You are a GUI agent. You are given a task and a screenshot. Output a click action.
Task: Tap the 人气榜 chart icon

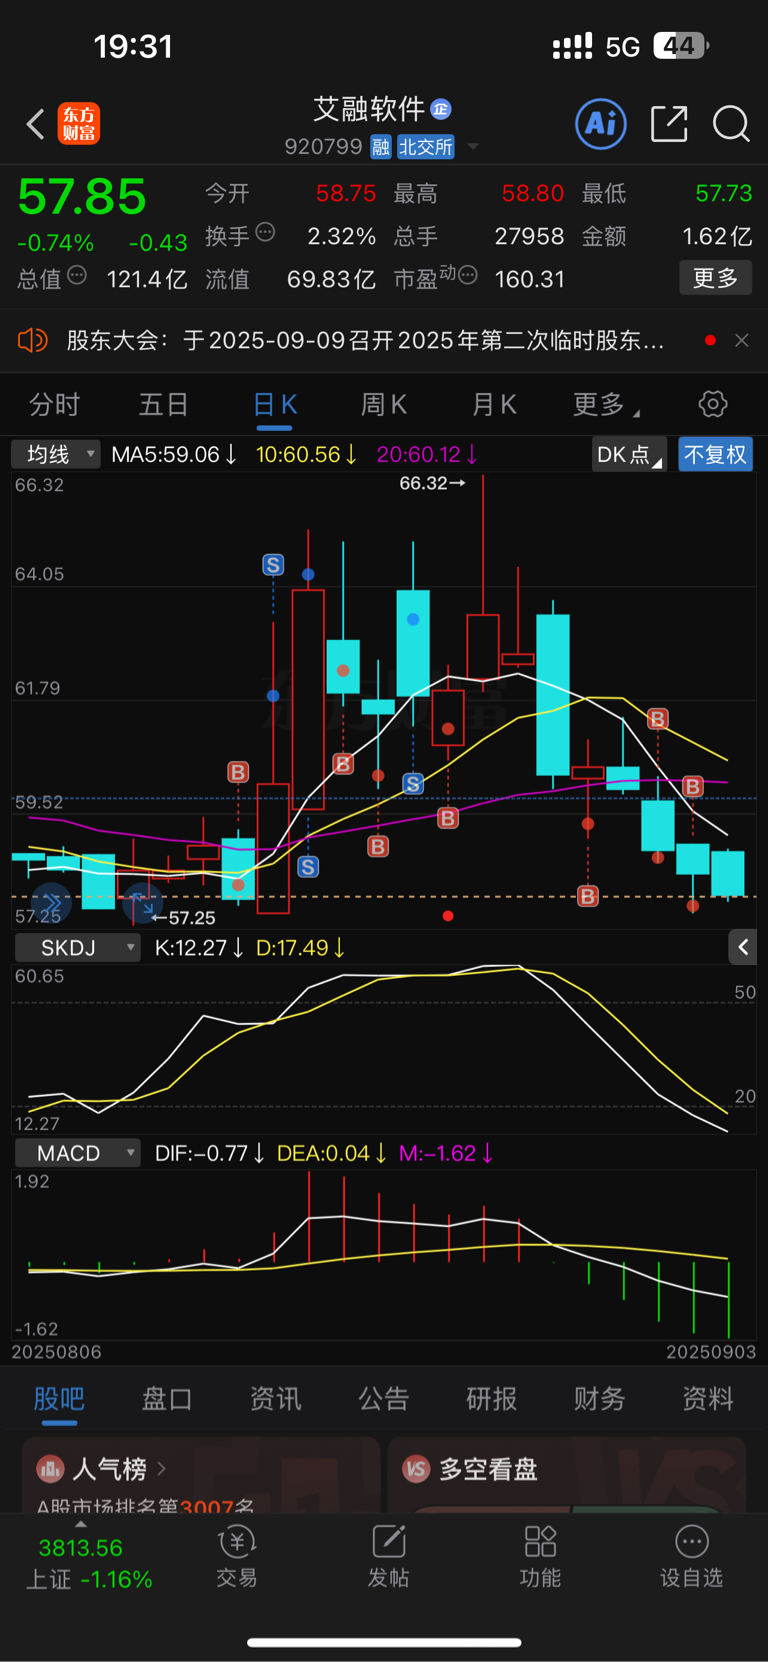(x=50, y=1469)
